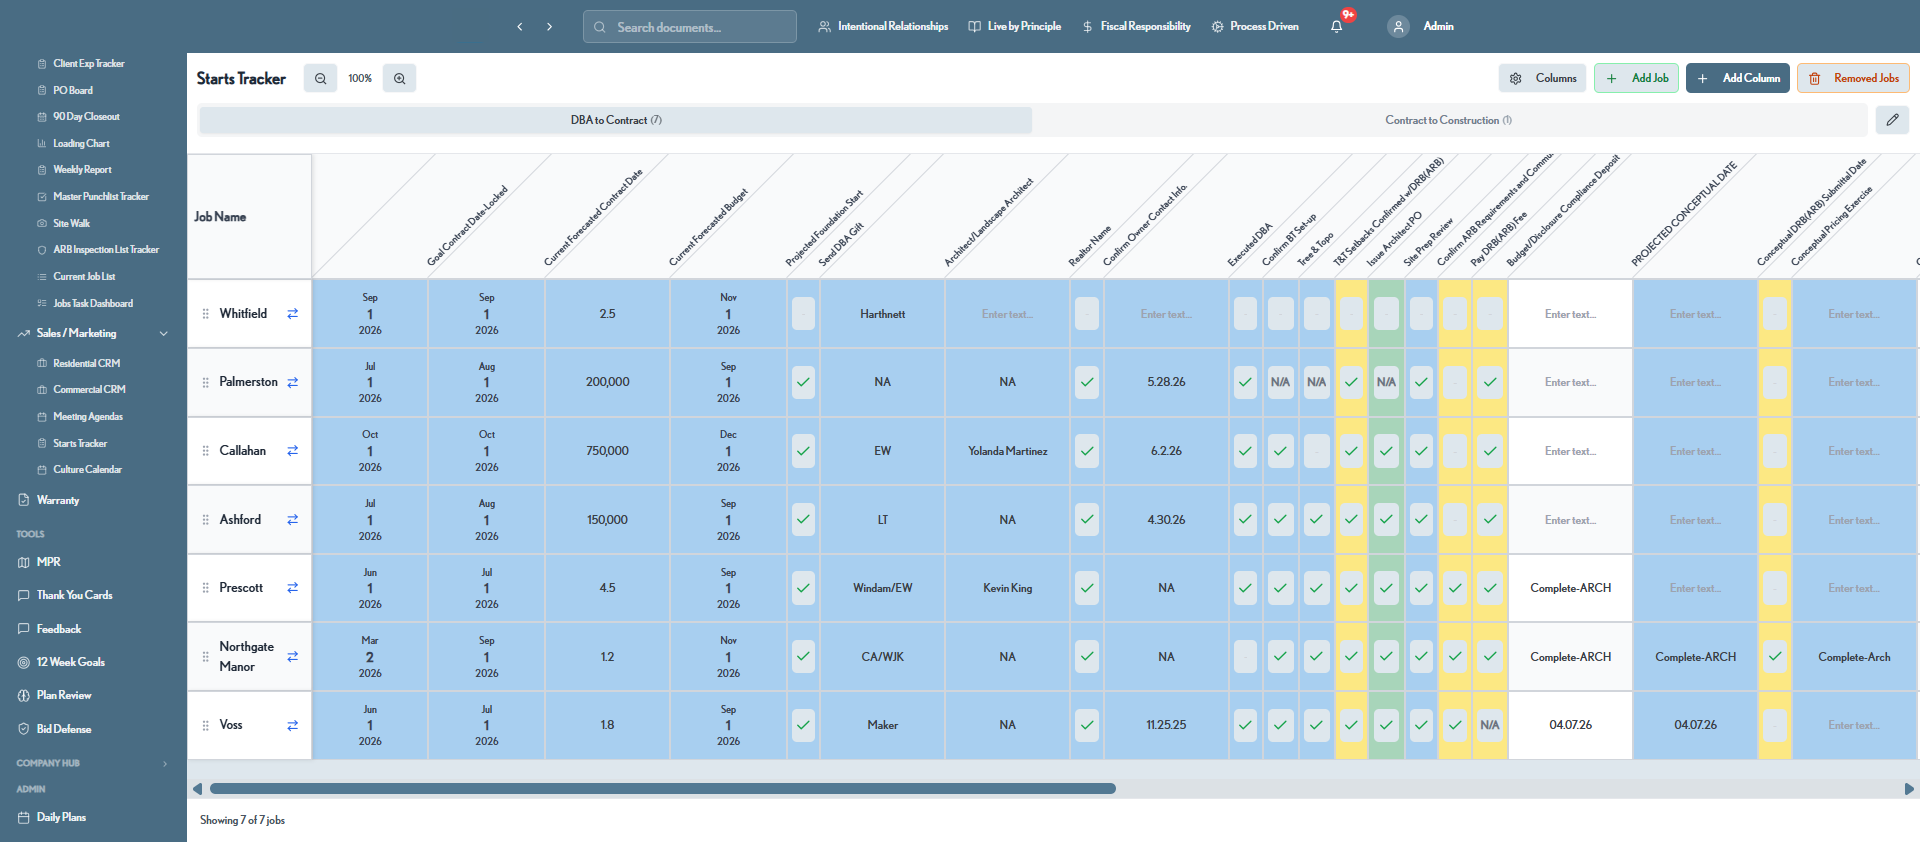Click the zoom out magnifier icon
Image resolution: width=1920 pixels, height=842 pixels.
pyautogui.click(x=320, y=78)
